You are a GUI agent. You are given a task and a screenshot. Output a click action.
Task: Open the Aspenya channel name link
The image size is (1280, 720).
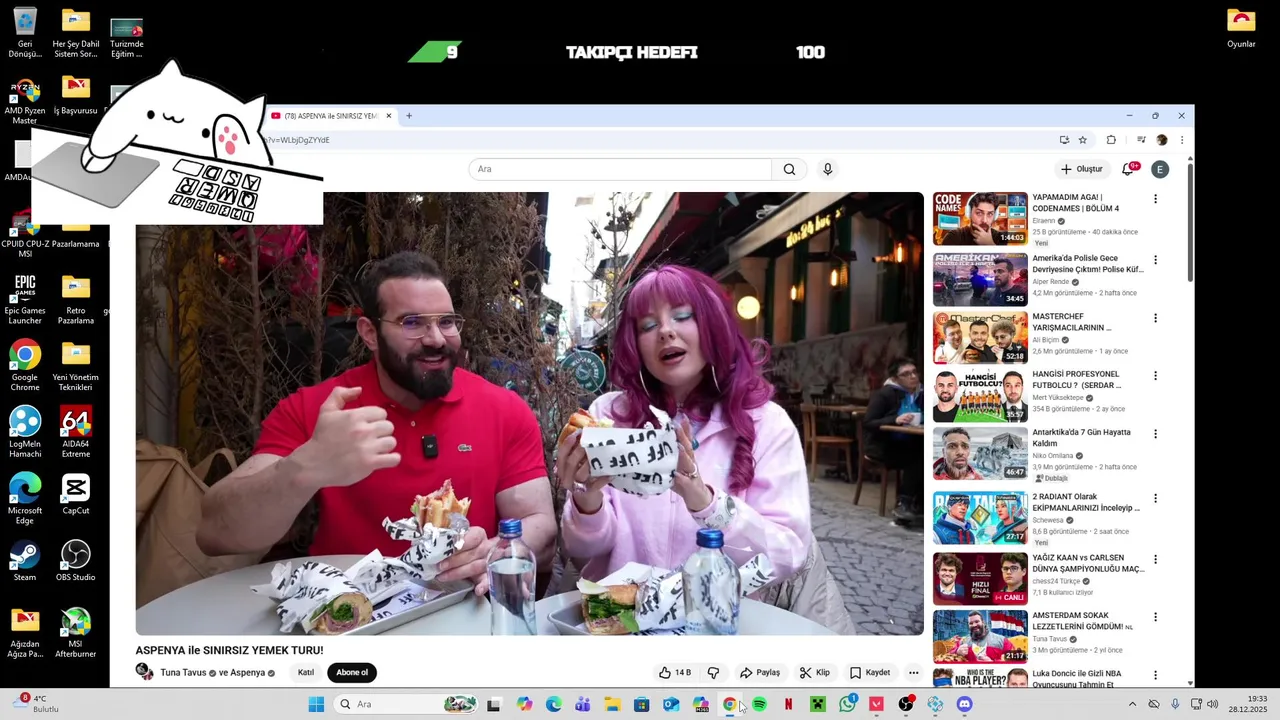click(x=247, y=673)
